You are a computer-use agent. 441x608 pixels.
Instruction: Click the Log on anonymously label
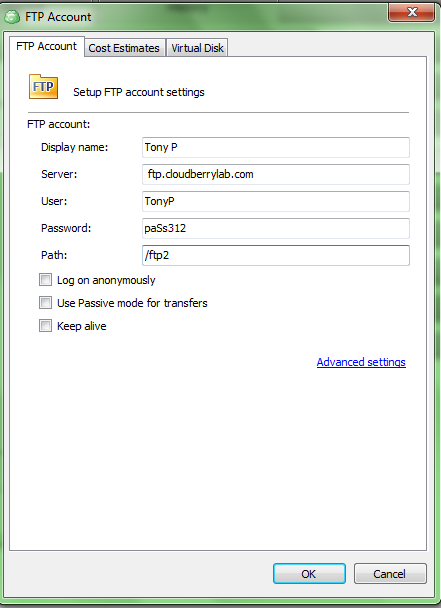click(106, 280)
